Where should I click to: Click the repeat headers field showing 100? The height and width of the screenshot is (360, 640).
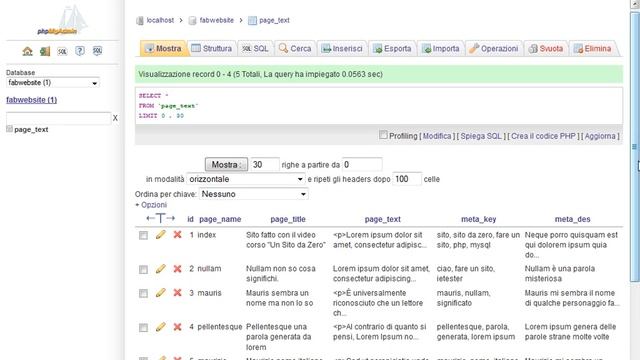tap(407, 179)
